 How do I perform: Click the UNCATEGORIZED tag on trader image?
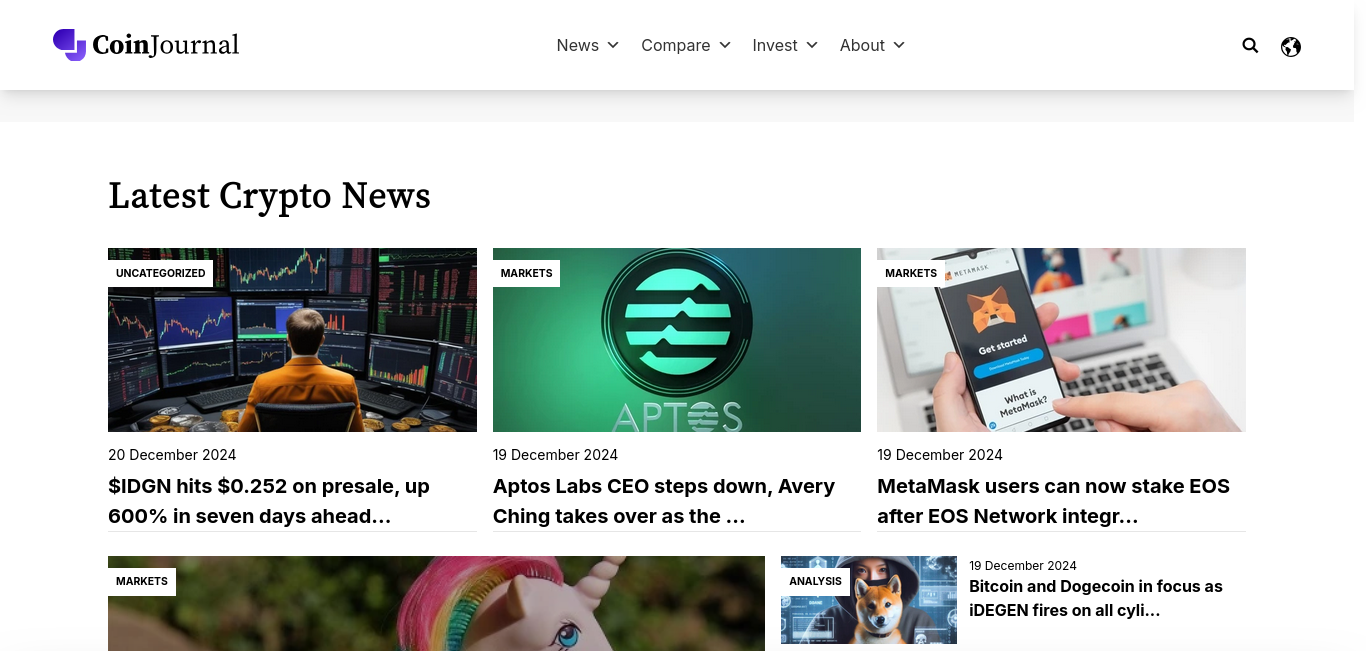[x=161, y=273]
